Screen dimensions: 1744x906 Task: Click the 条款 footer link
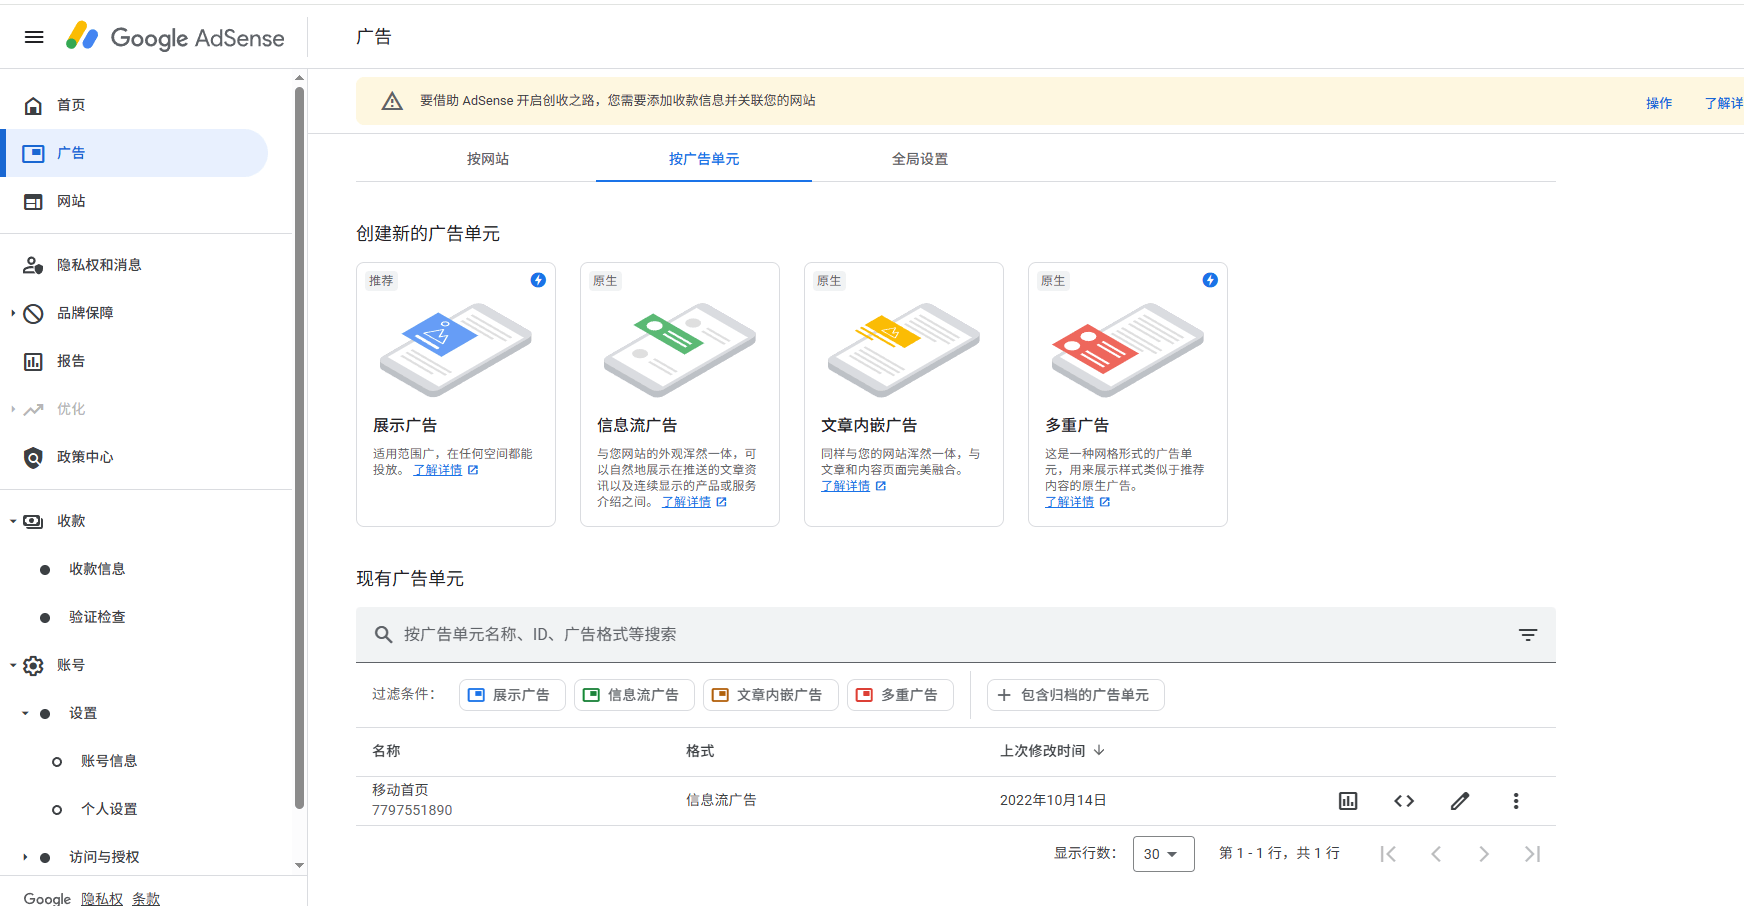point(146,899)
